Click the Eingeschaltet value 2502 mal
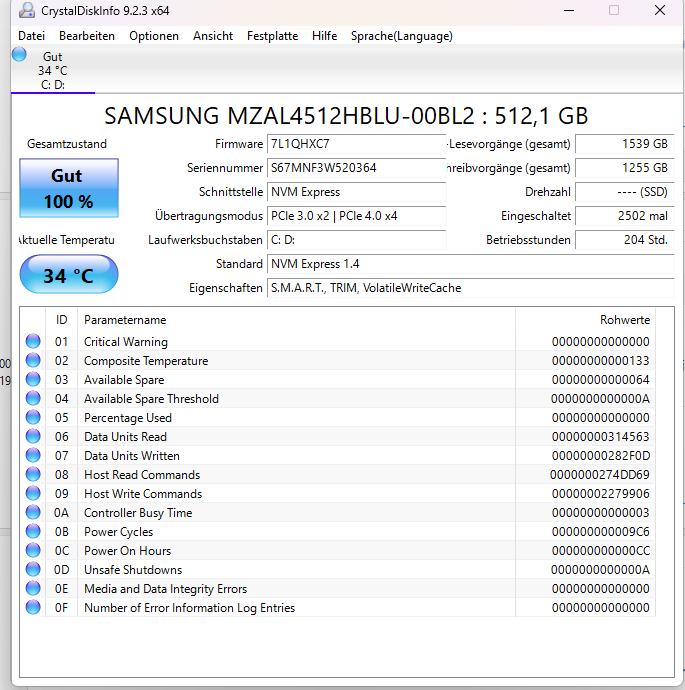Viewport: 685px width, 690px height. (x=624, y=216)
